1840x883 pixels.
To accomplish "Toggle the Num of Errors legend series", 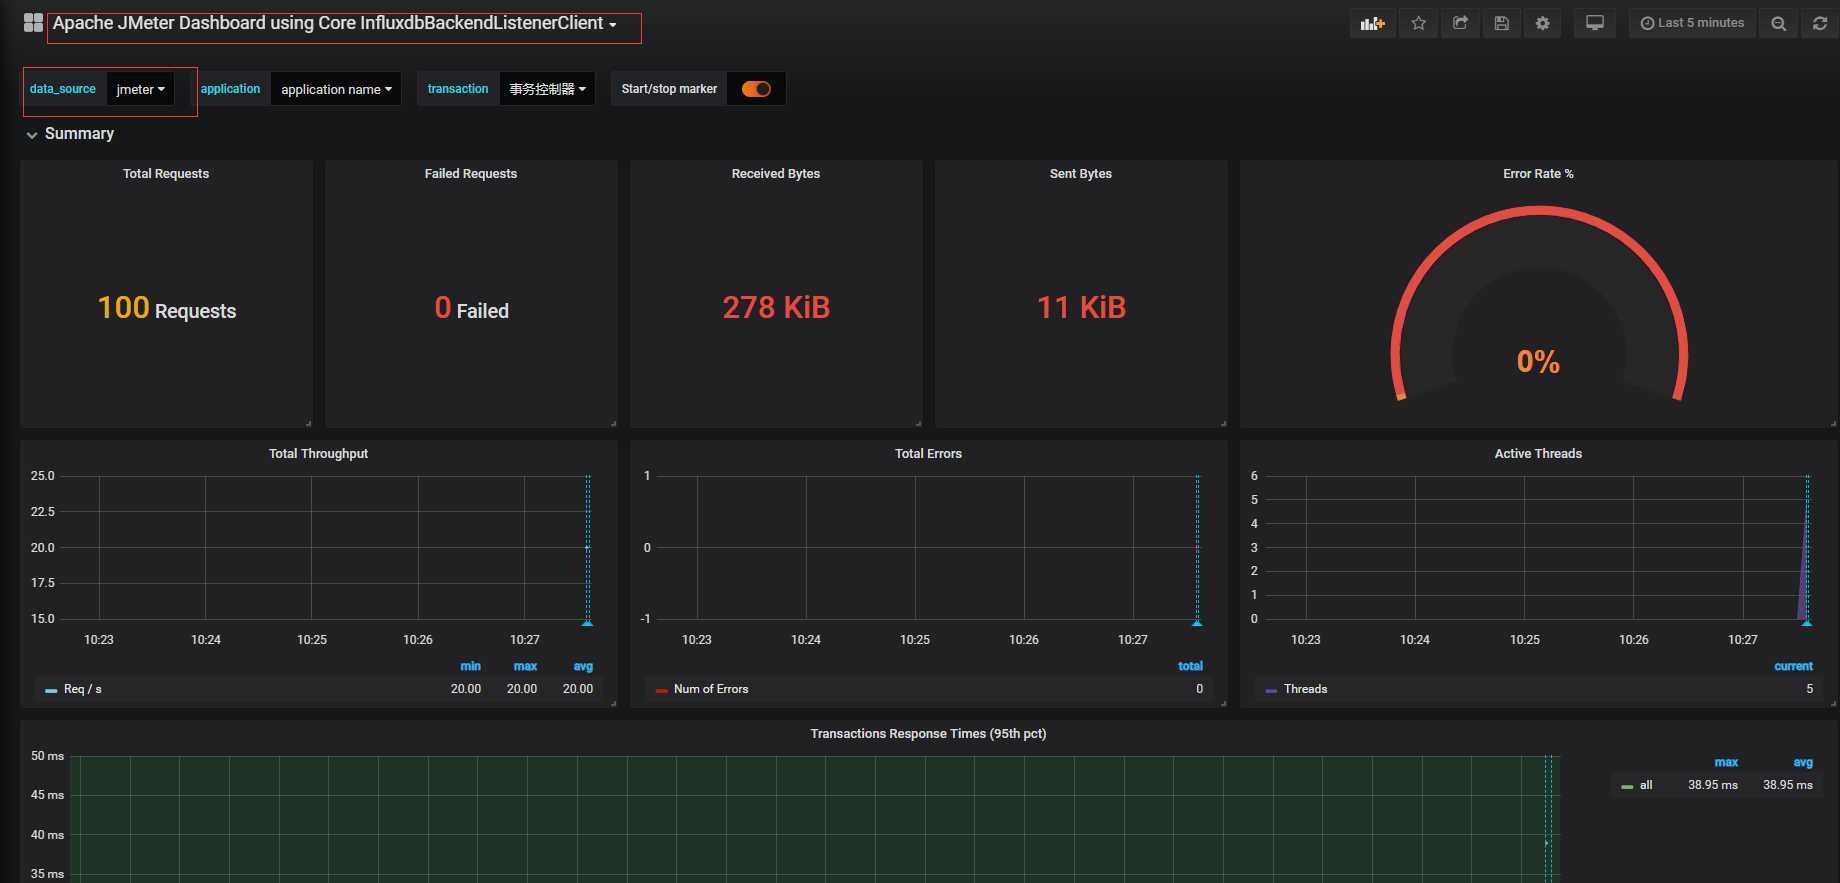I will point(711,689).
